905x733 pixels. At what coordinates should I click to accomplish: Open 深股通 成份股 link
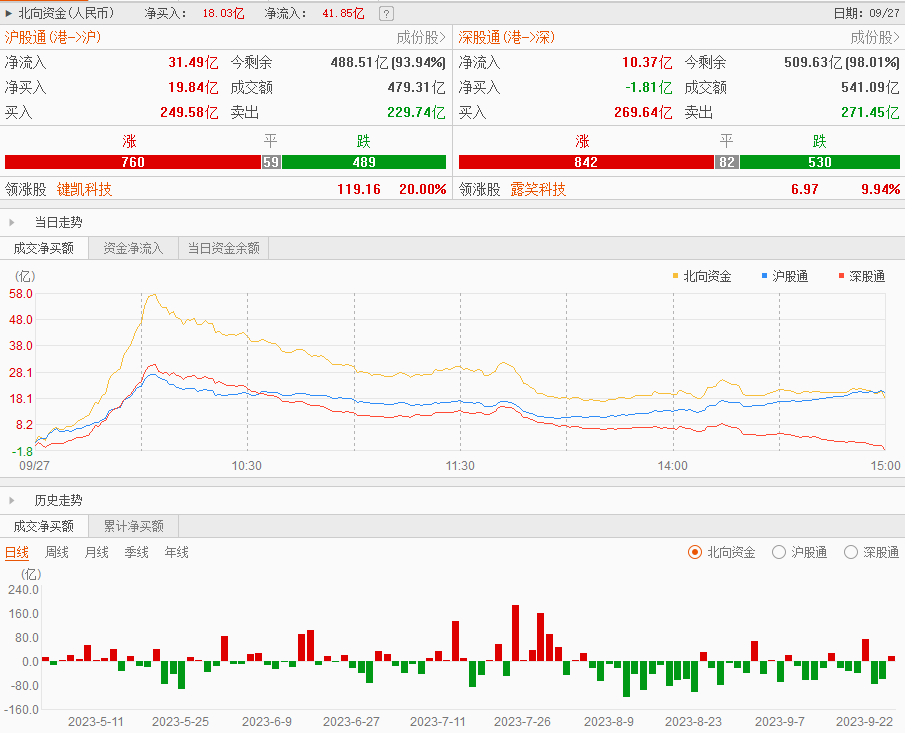point(875,38)
